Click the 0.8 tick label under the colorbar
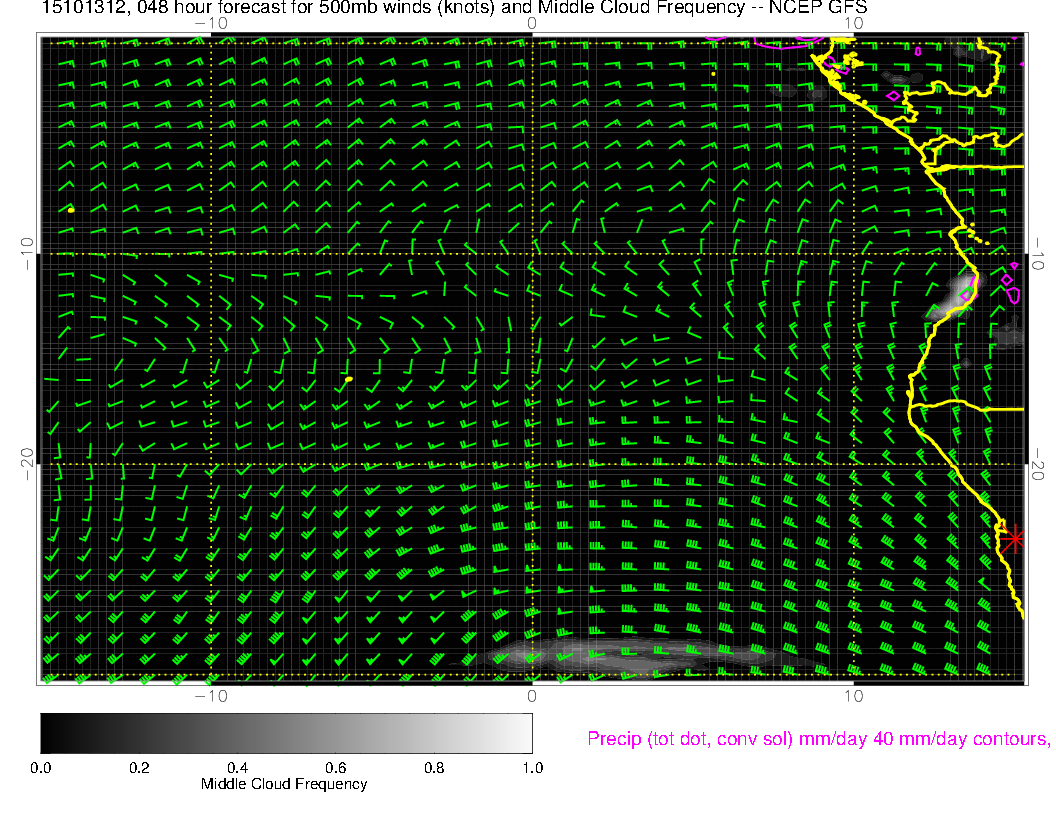1056x816 pixels. pyautogui.click(x=434, y=768)
